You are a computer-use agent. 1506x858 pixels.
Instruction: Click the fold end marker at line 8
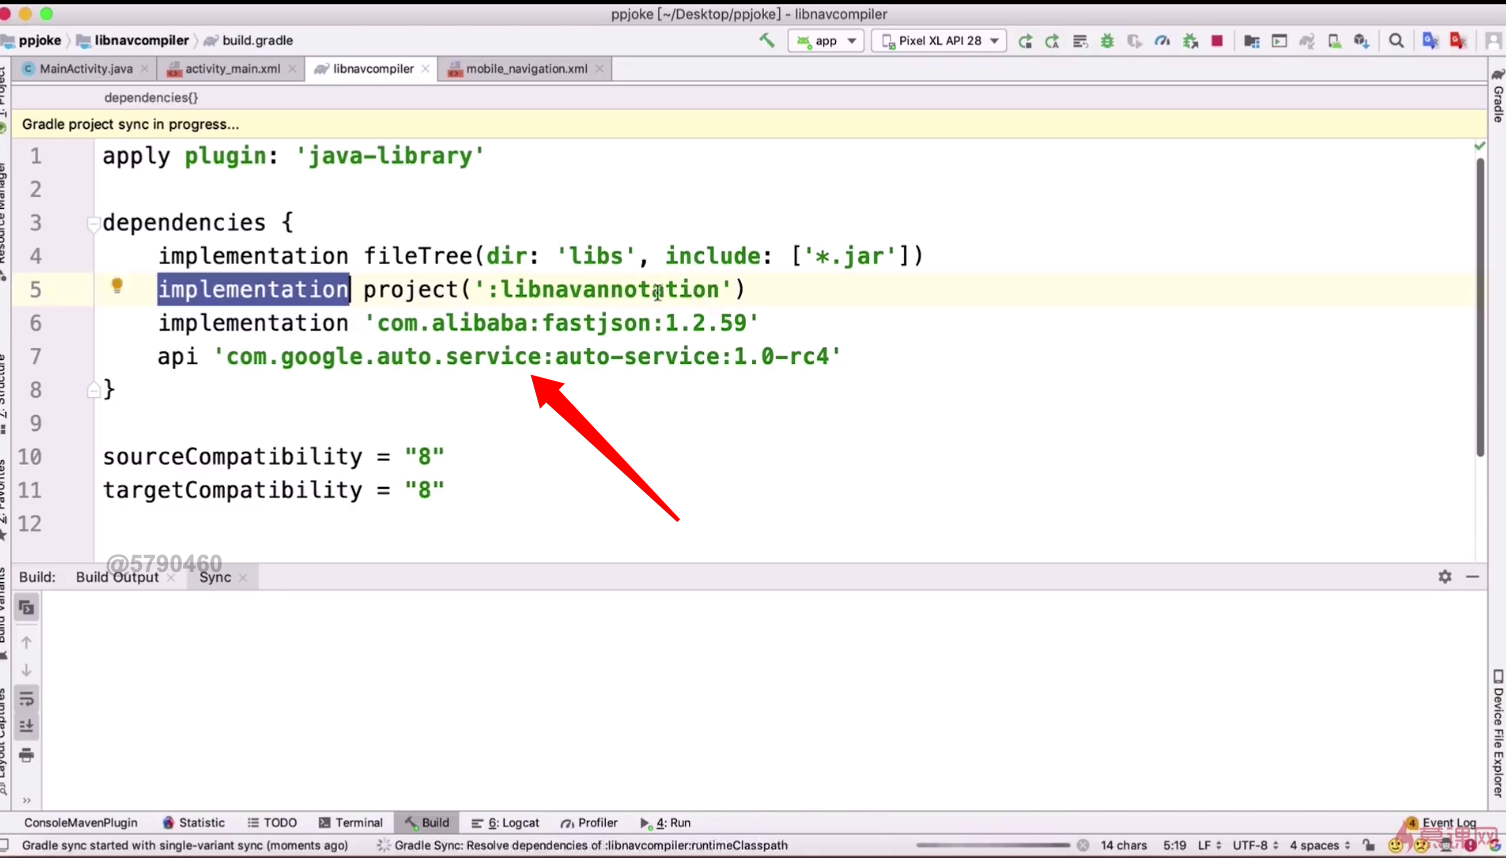click(93, 390)
